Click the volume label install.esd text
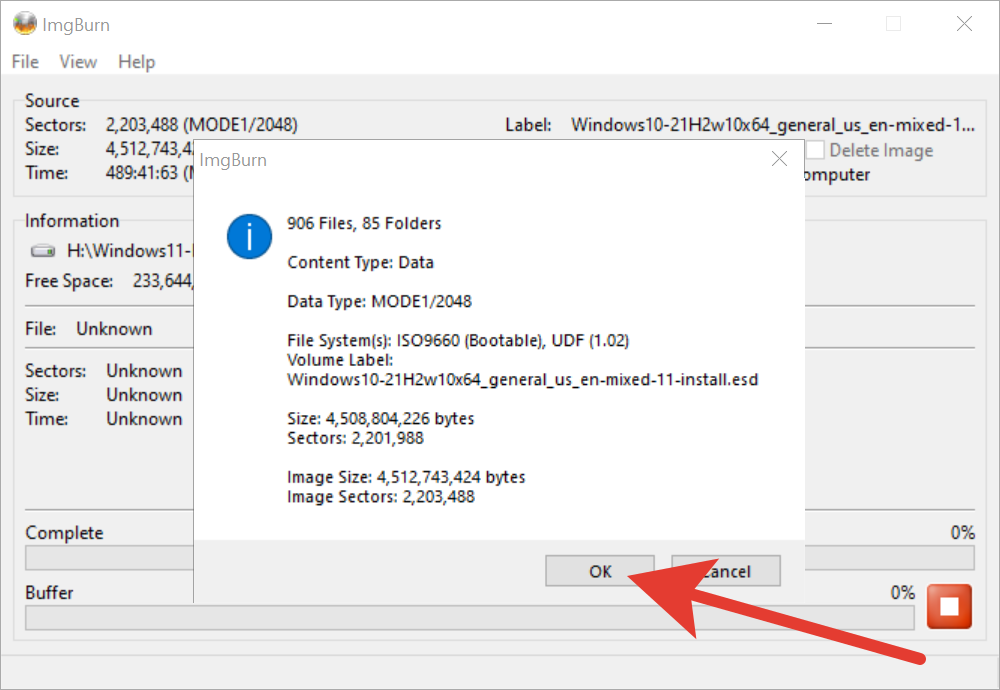The width and height of the screenshot is (1000, 690). (x=522, y=379)
